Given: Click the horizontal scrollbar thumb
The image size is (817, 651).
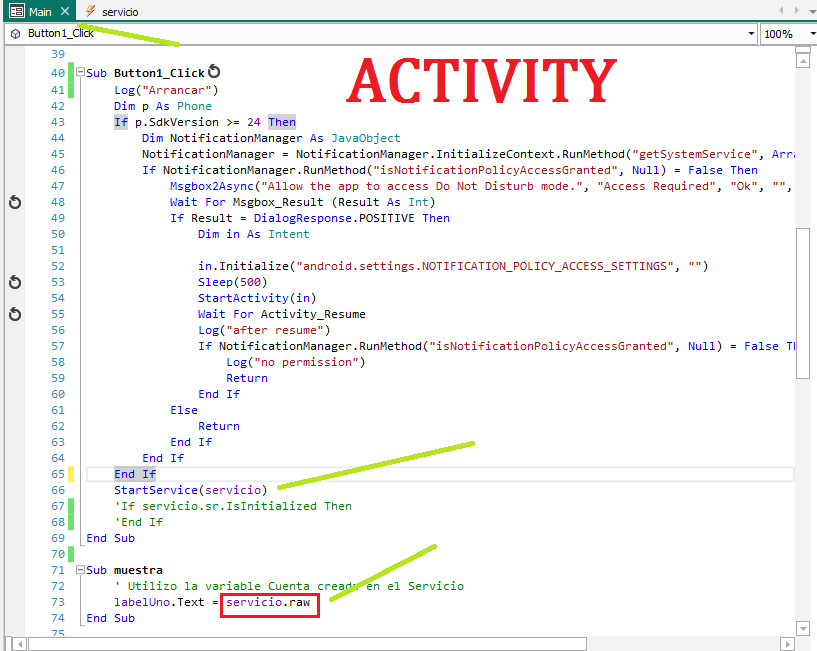Looking at the screenshot, I should [x=307, y=644].
